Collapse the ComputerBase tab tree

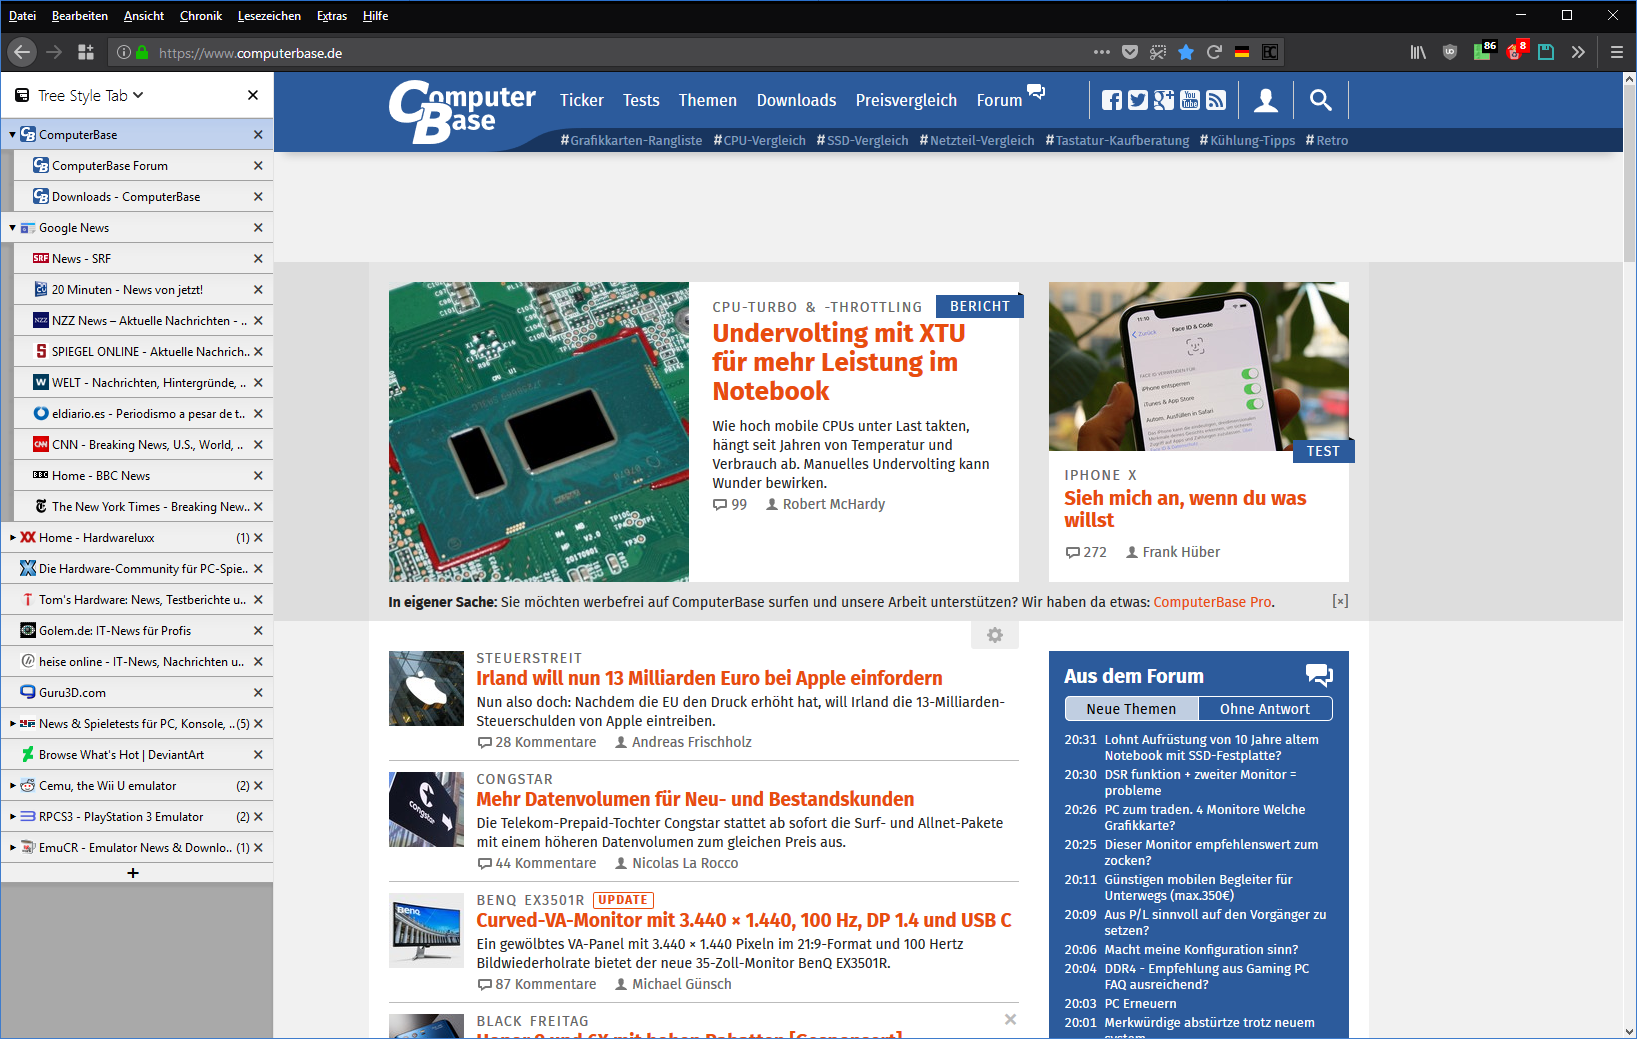click(x=12, y=134)
